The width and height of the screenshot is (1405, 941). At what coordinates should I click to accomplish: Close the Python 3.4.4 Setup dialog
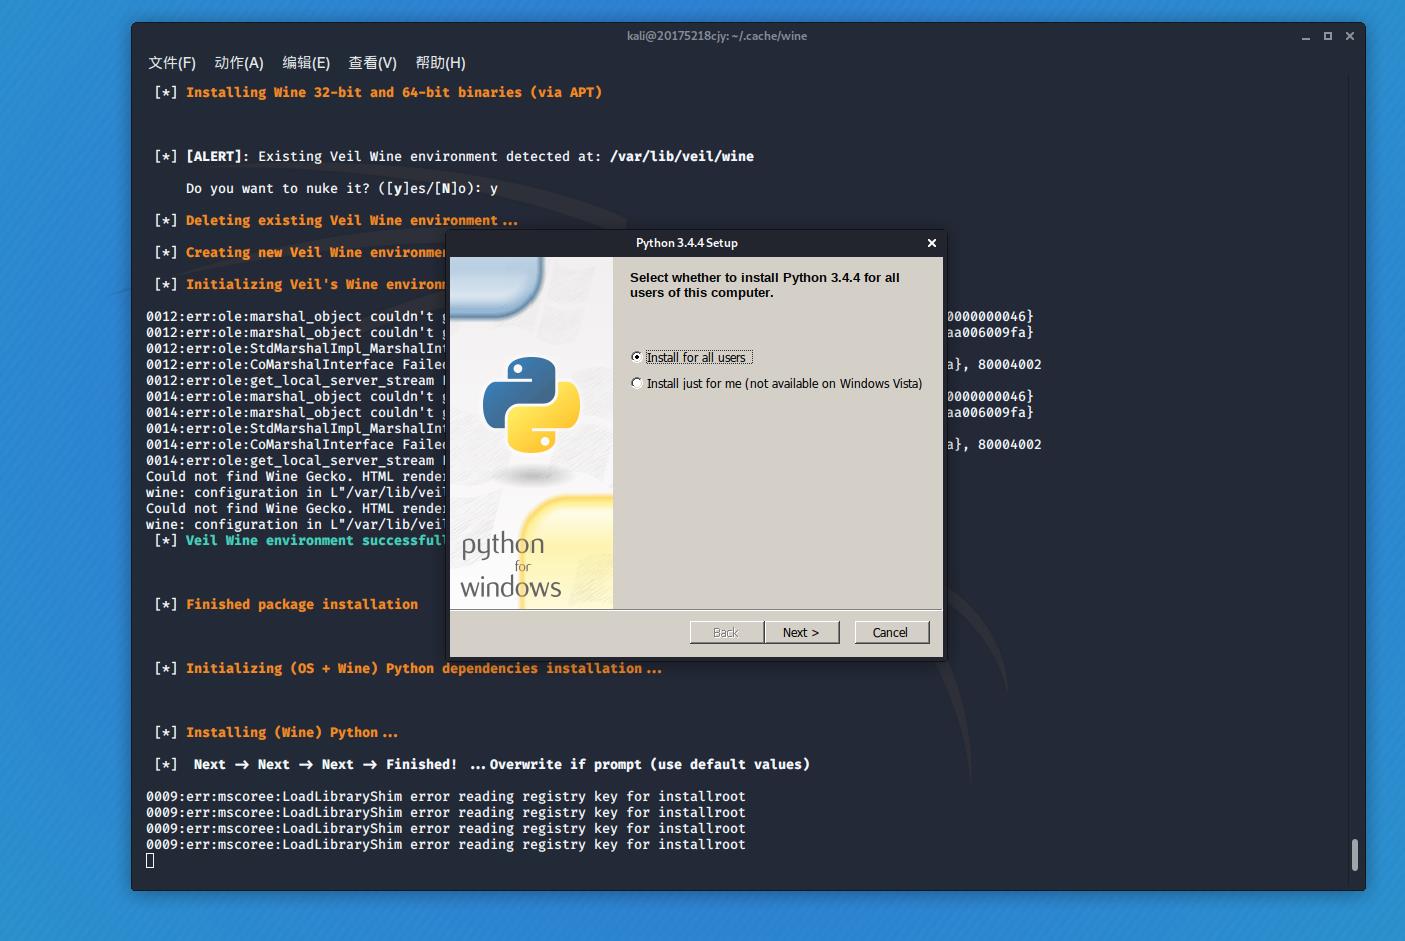(x=932, y=243)
